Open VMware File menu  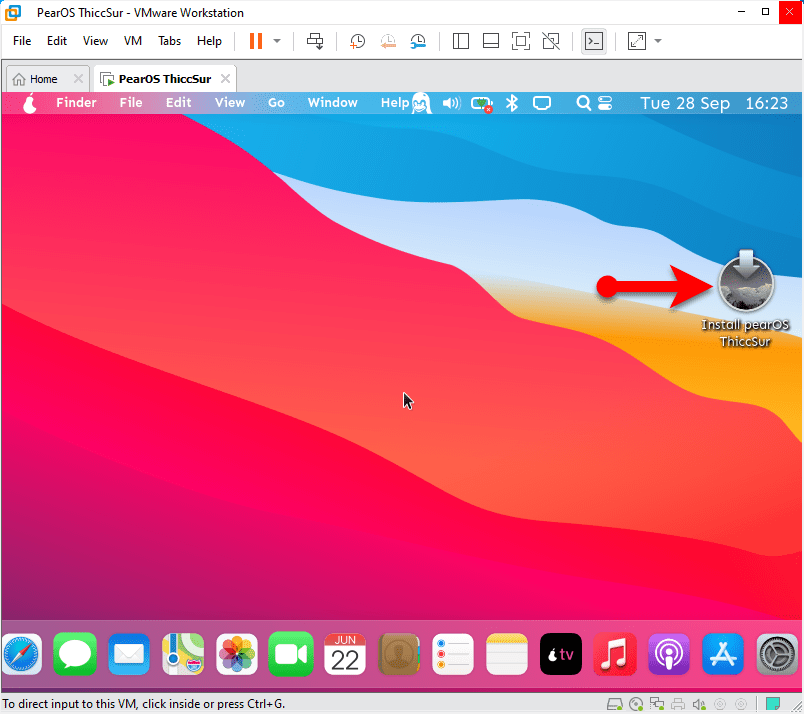[22, 41]
